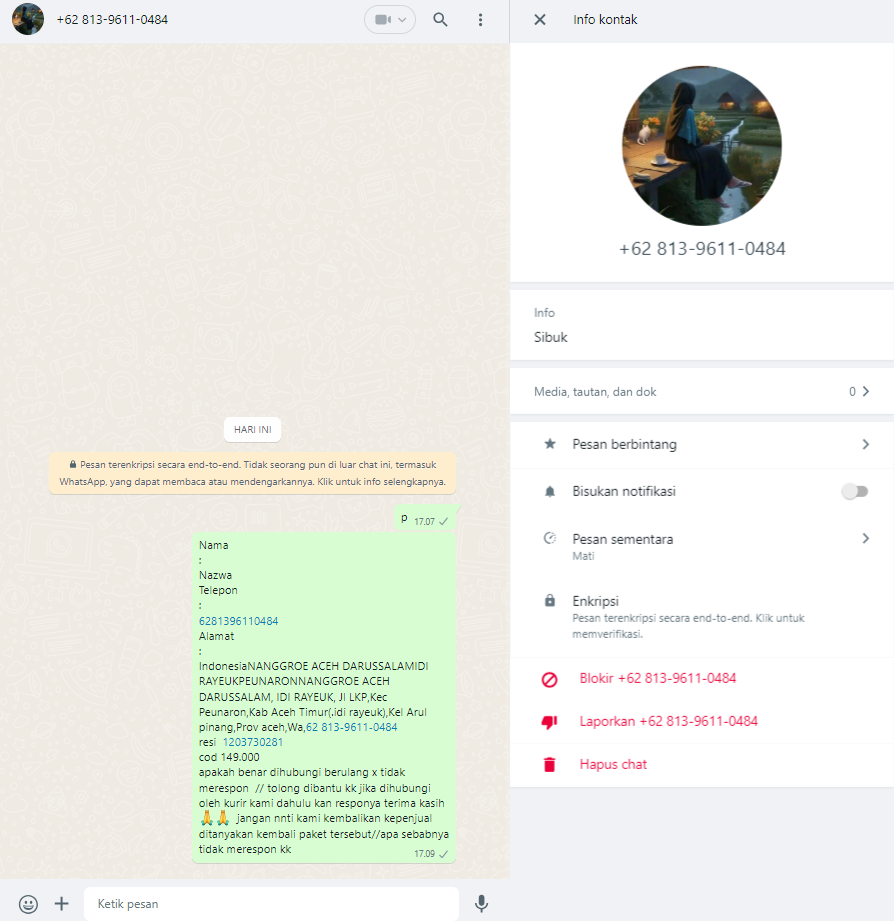The image size is (894, 921).
Task: Click the microphone voice message icon
Action: (482, 904)
